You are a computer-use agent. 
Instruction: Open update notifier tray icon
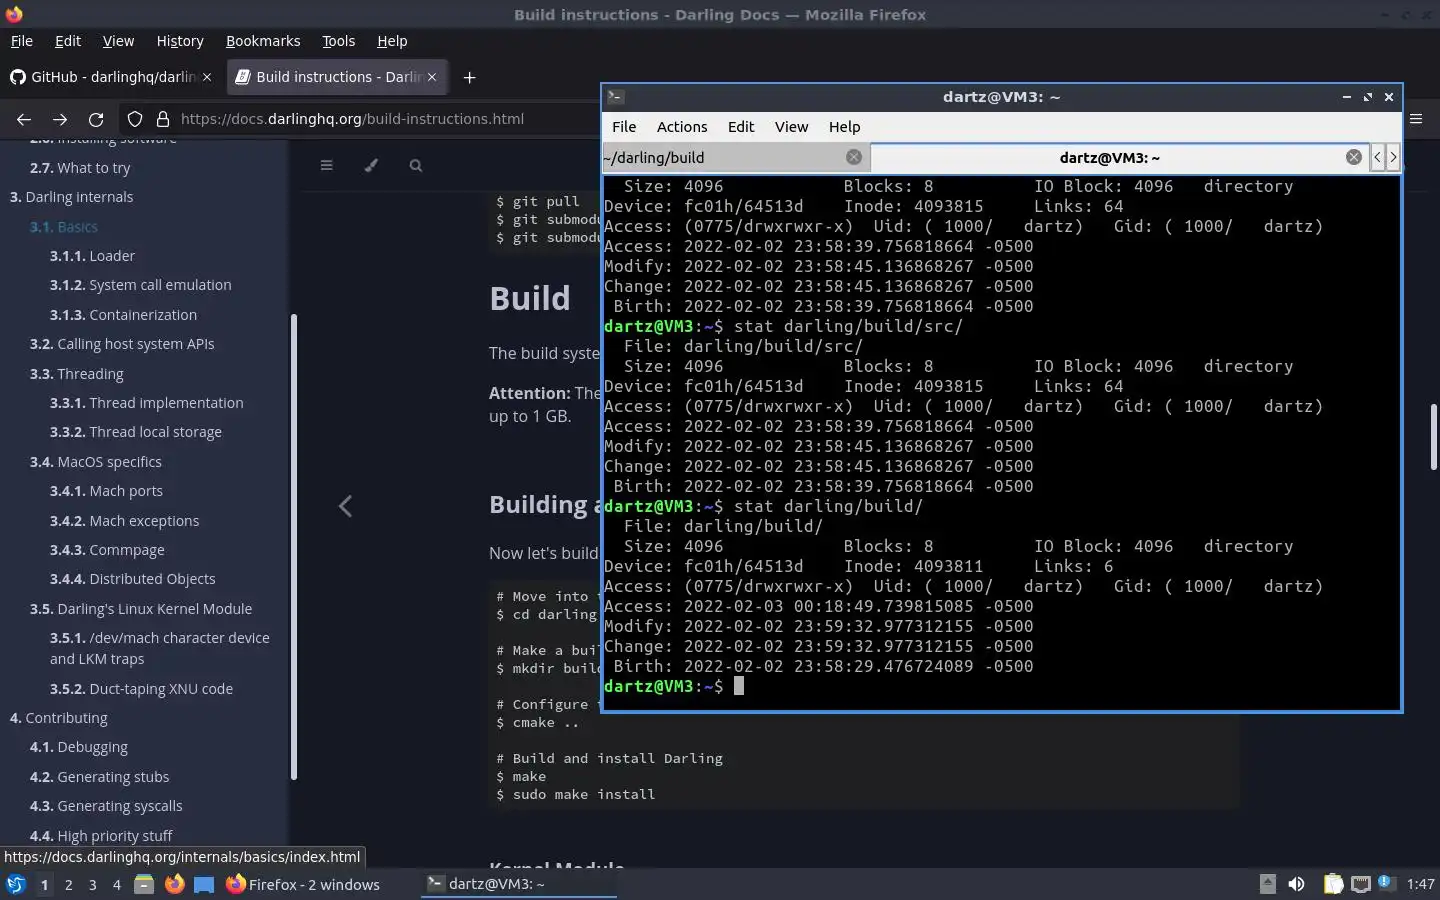coord(1385,883)
